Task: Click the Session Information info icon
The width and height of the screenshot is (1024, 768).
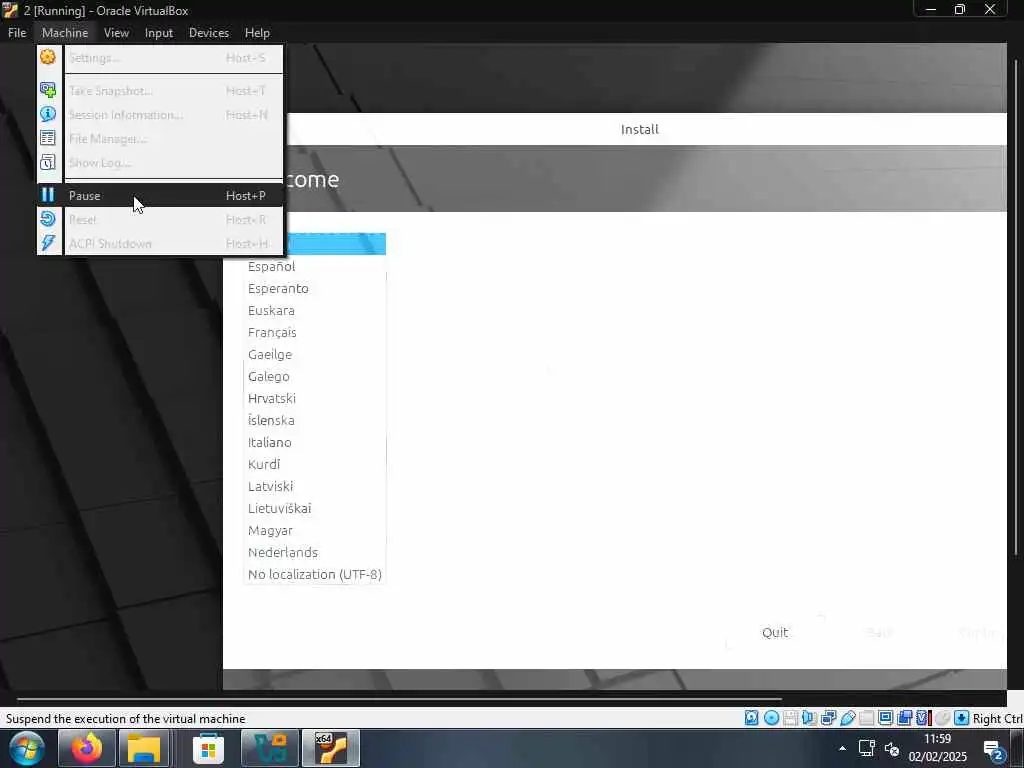Action: click(48, 114)
